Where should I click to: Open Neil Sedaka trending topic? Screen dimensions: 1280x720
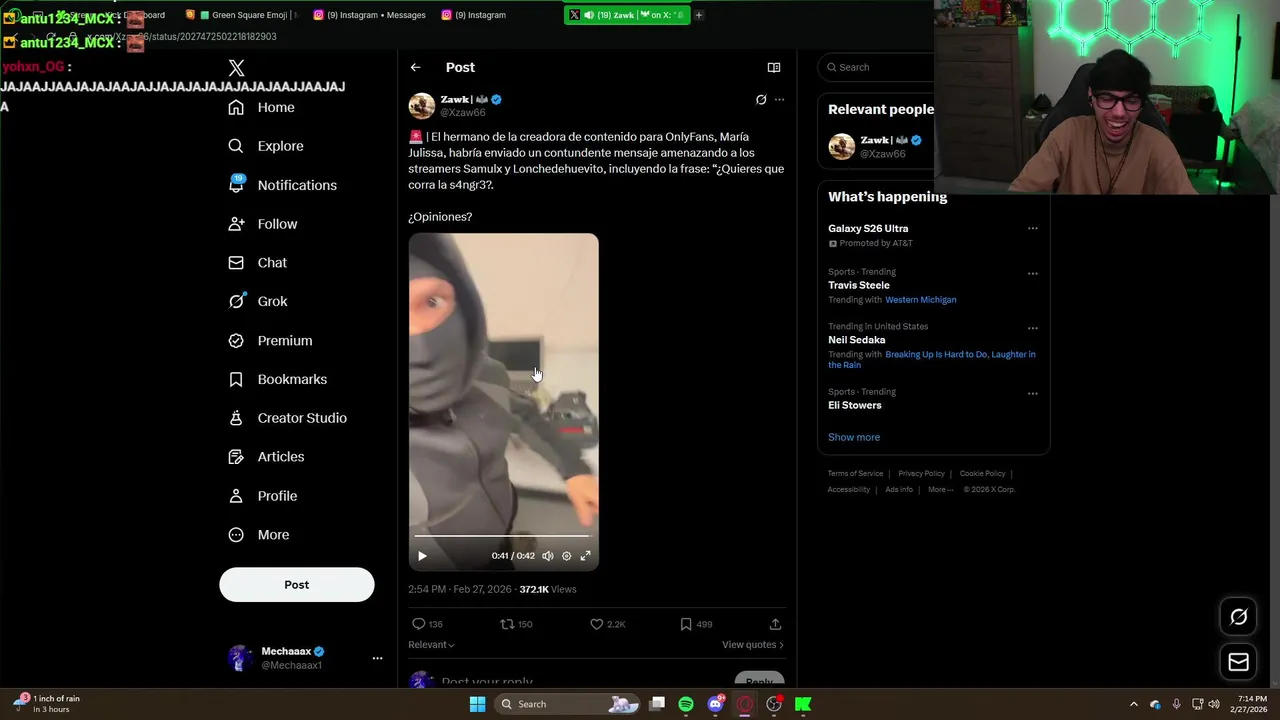(856, 340)
